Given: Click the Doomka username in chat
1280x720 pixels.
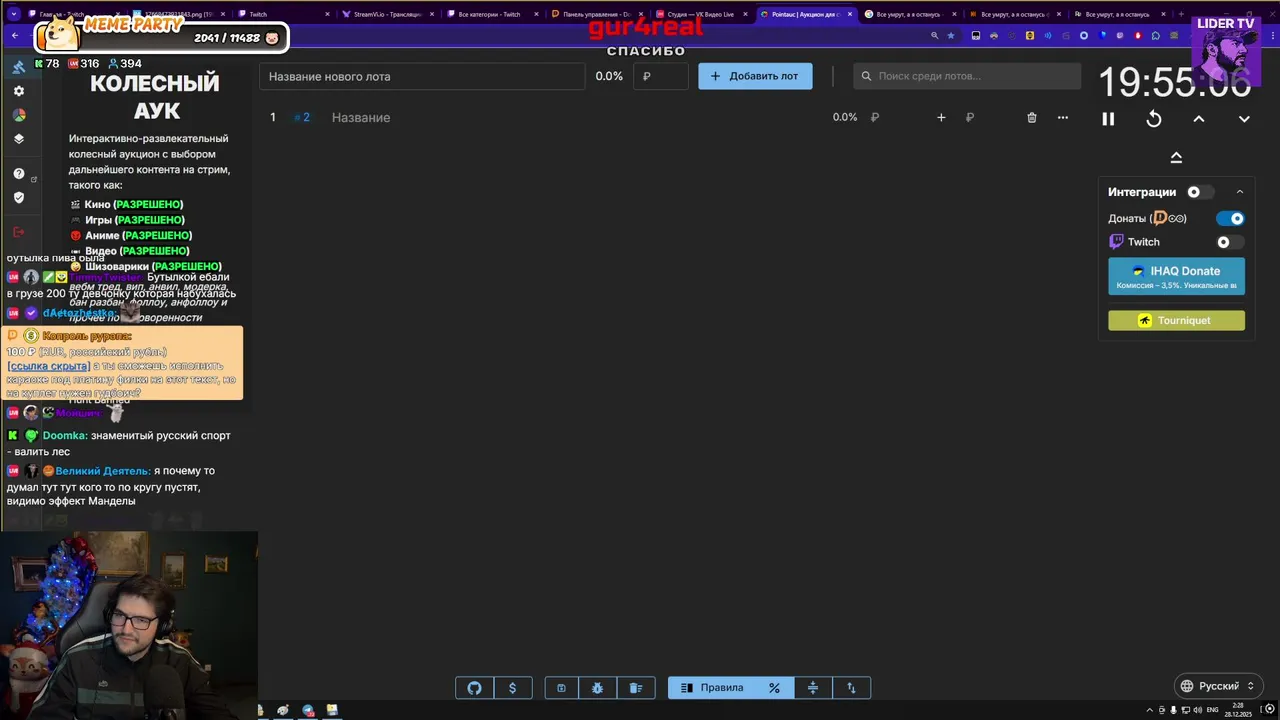Looking at the screenshot, I should [x=65, y=436].
